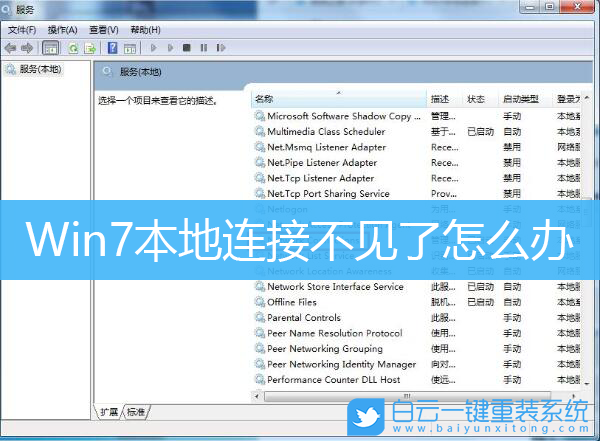Click the Back arrow toolbar icon
600x441 pixels.
[x=10, y=48]
